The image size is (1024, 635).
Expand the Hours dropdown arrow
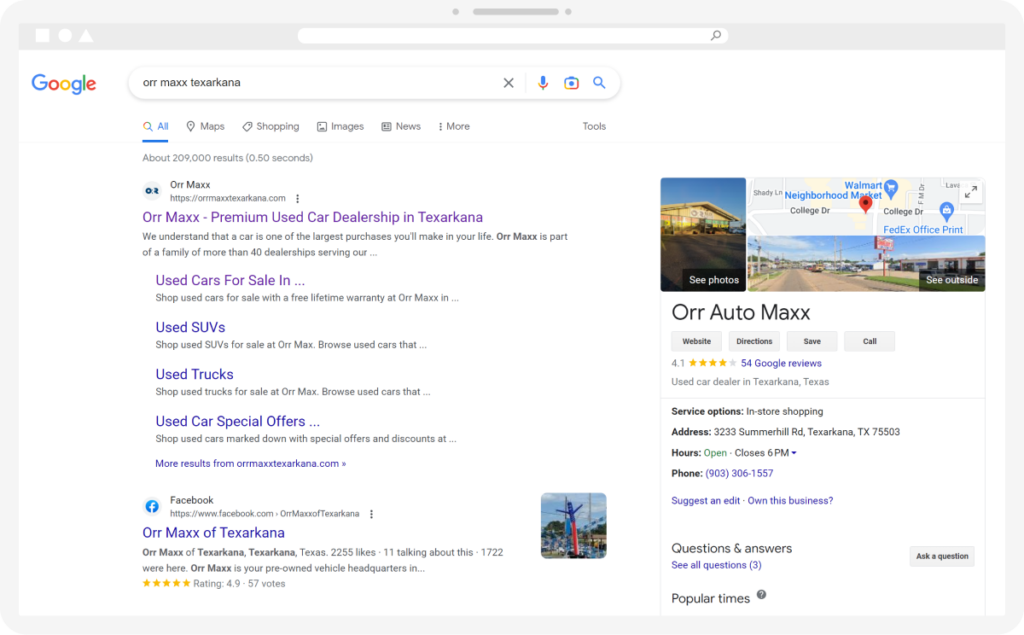794,453
